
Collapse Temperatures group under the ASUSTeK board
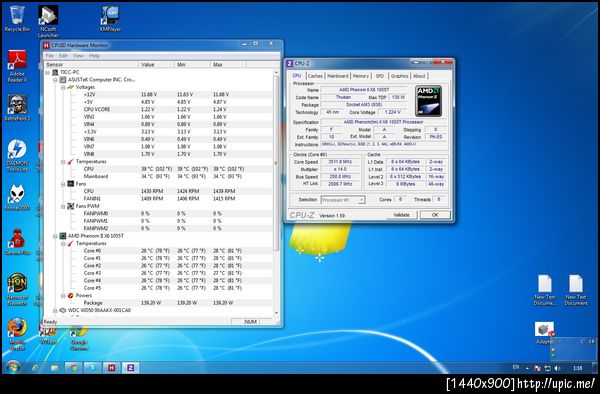click(63, 162)
